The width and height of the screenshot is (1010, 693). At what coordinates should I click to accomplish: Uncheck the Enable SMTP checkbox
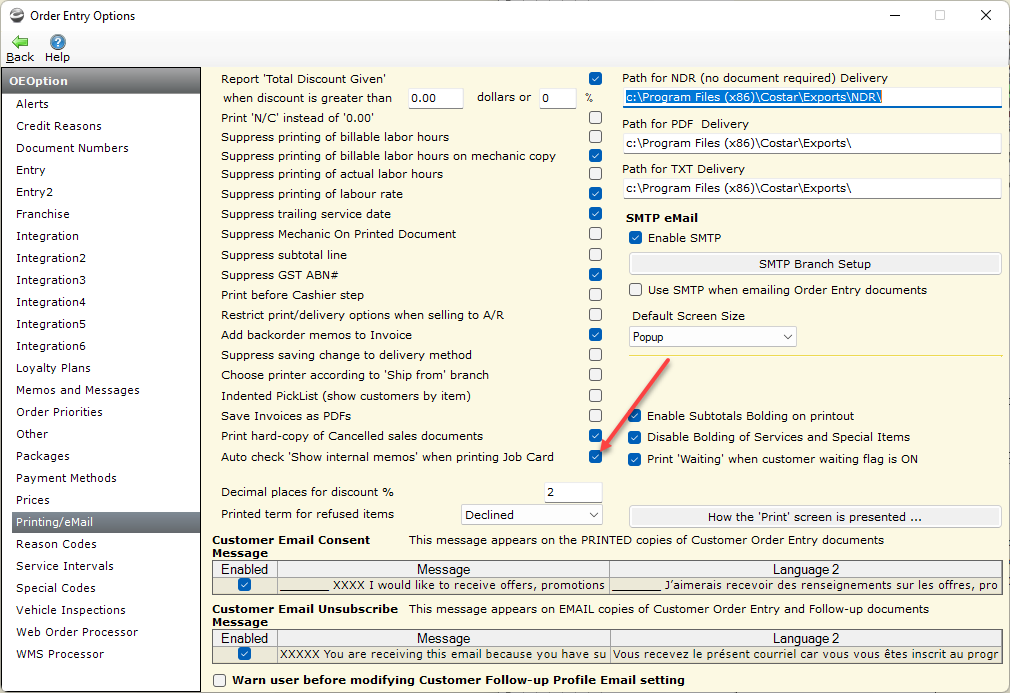pos(635,238)
